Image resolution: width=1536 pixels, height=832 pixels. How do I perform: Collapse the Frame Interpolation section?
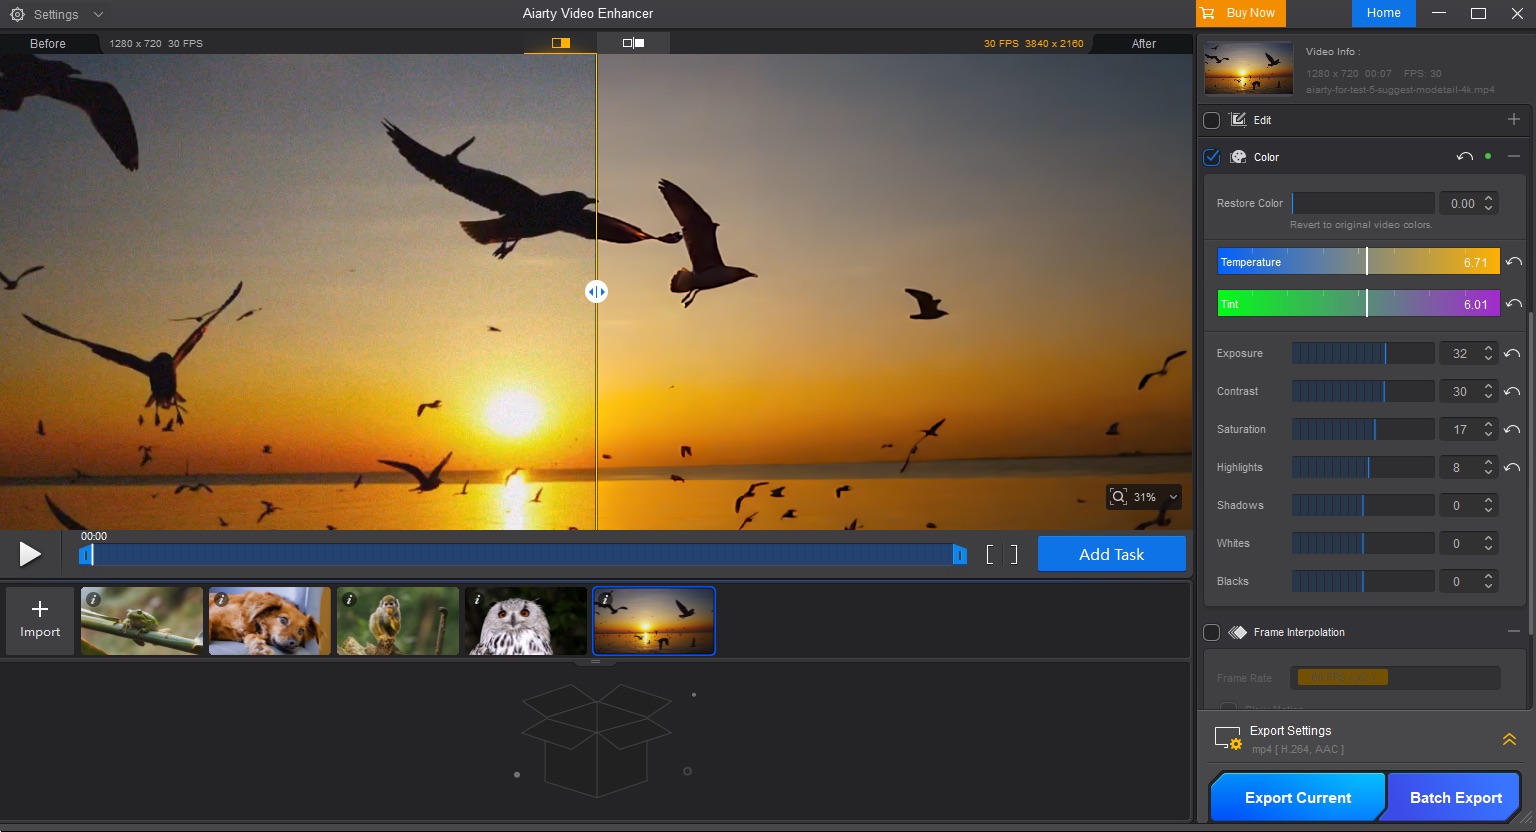point(1514,632)
